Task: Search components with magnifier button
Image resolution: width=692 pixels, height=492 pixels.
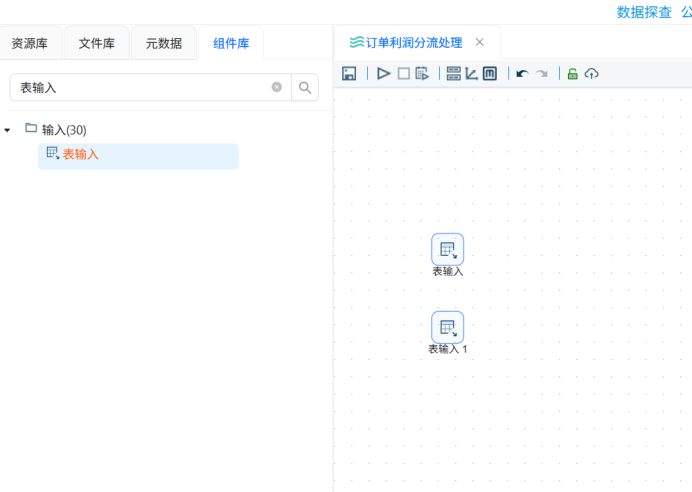Action: pyautogui.click(x=305, y=87)
